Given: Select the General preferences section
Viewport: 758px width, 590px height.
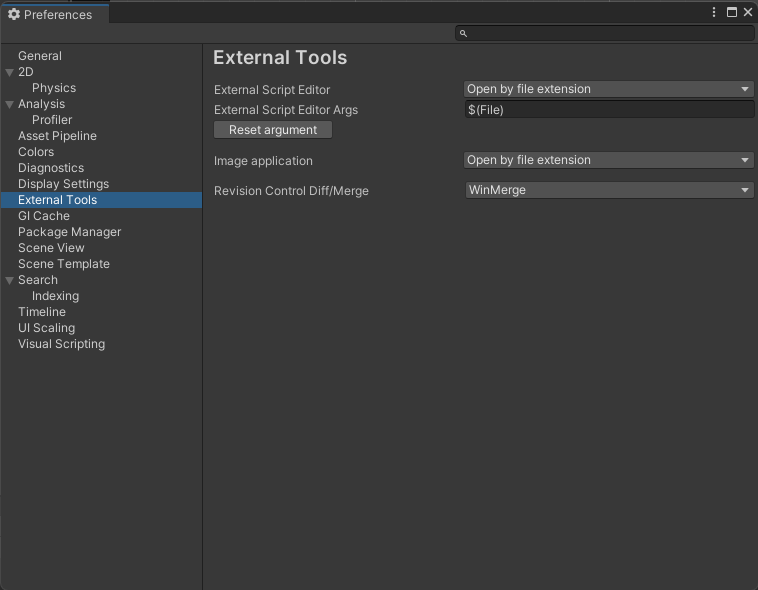Looking at the screenshot, I should 40,56.
